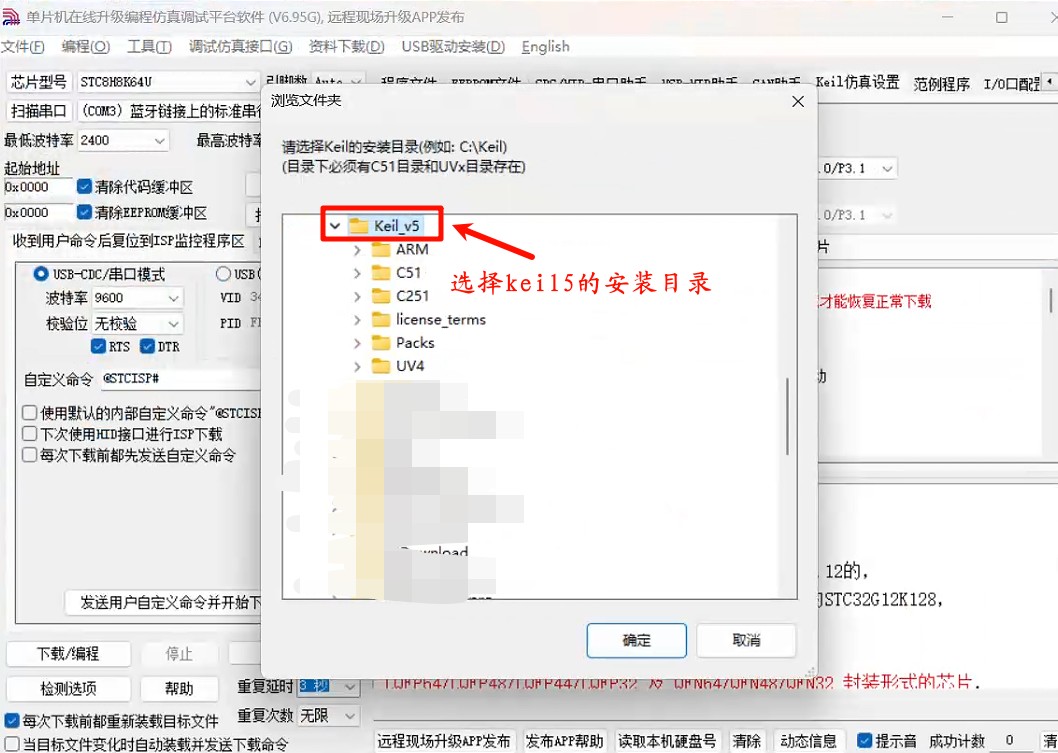This screenshot has height=753, width=1058.
Task: Open the 编程(O) menu
Action: coord(85,47)
